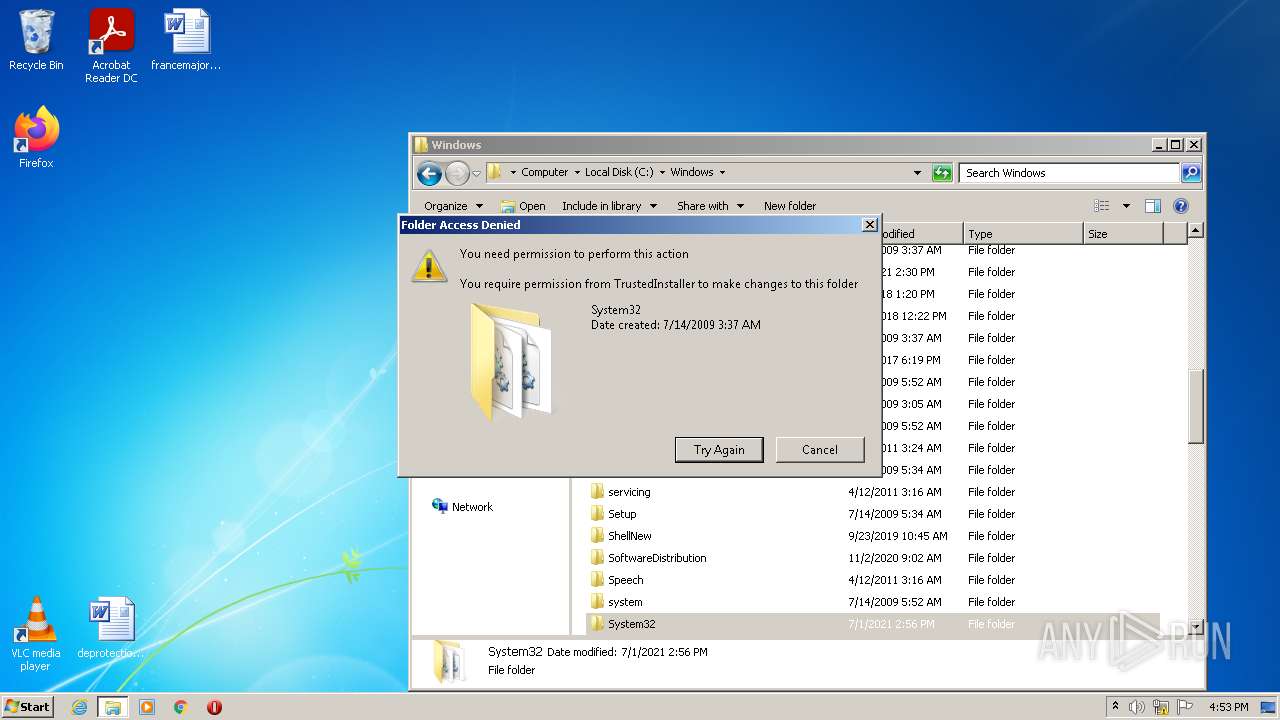The height and width of the screenshot is (720, 1280).
Task: Open the francemajor Word document icon
Action: pos(186,41)
